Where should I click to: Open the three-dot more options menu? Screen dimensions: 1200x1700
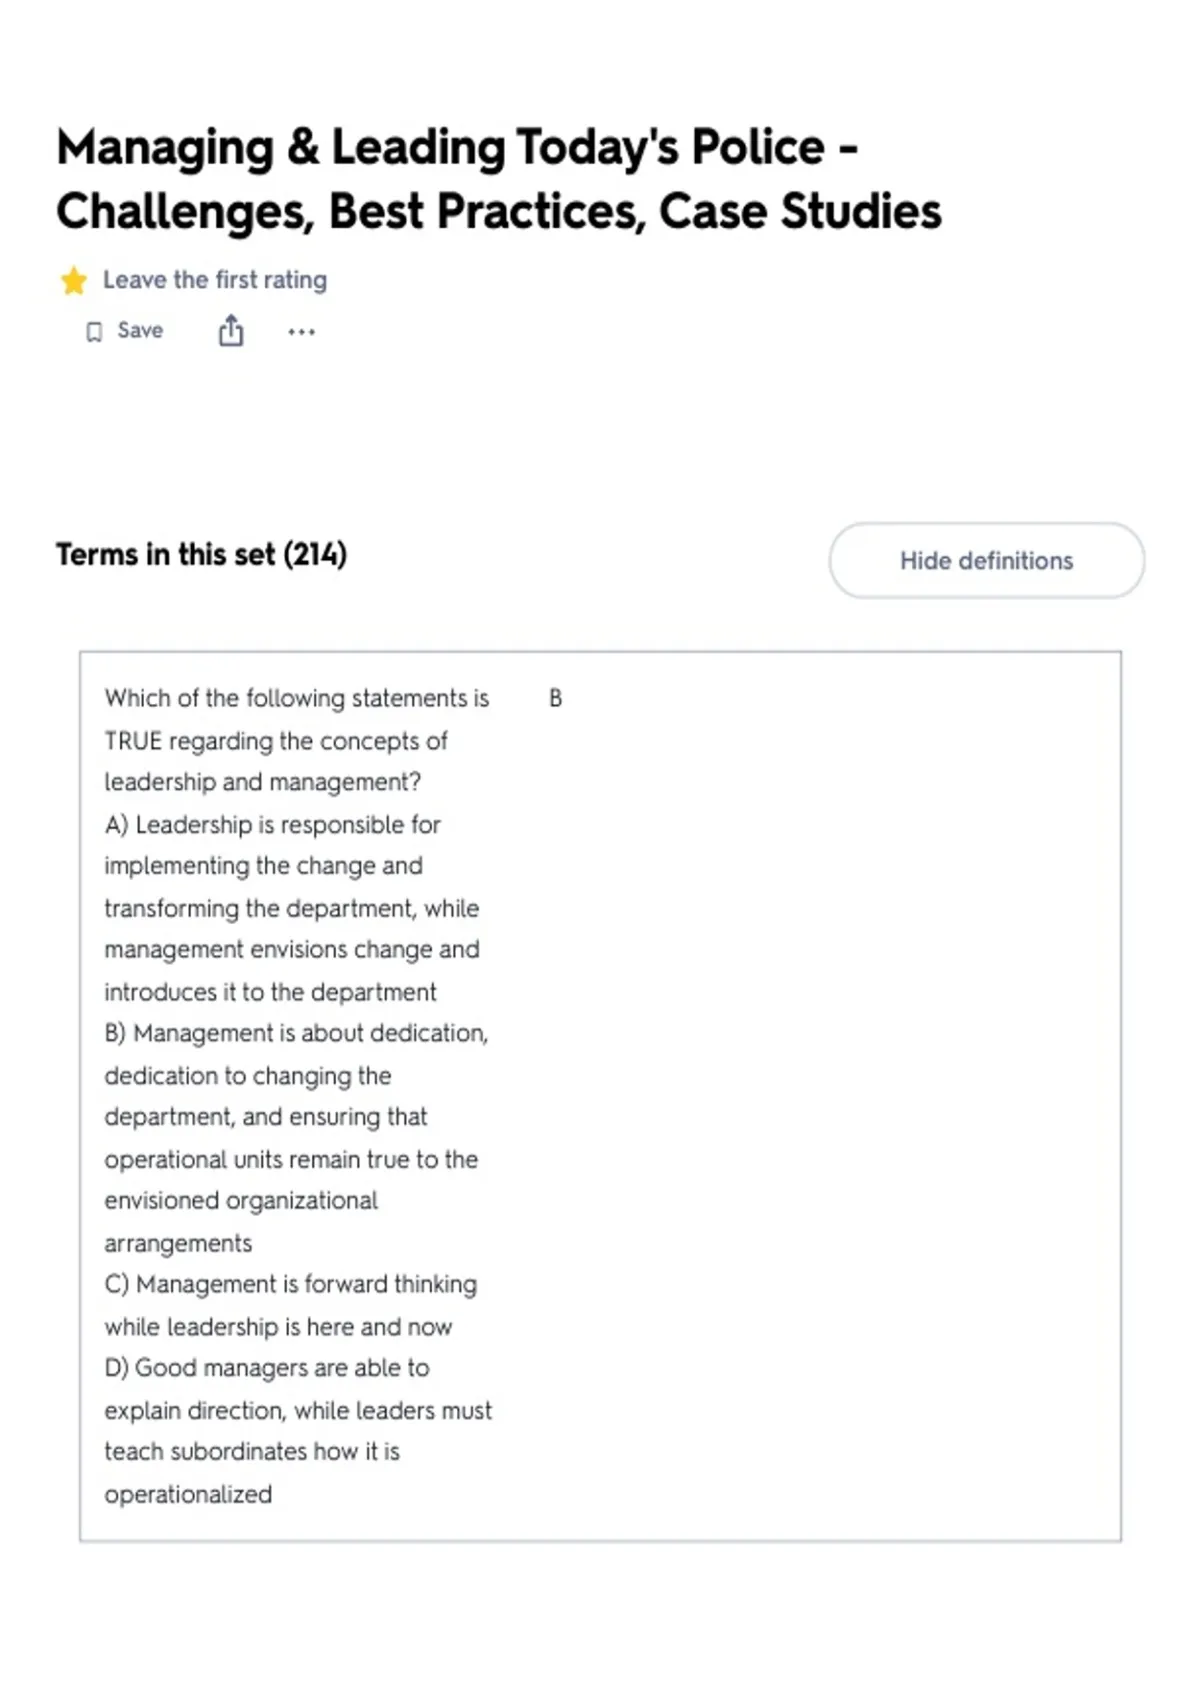[x=301, y=332]
